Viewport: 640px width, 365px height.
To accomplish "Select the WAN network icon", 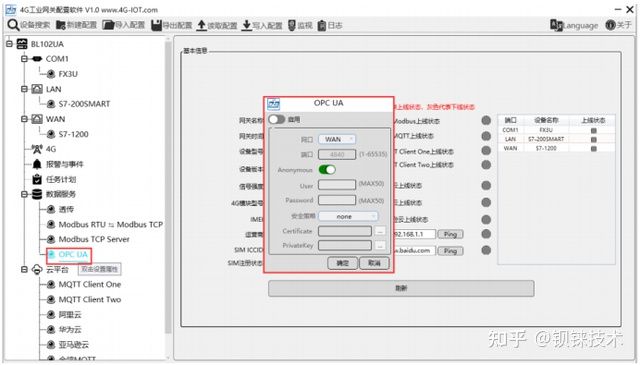I will tap(37, 119).
